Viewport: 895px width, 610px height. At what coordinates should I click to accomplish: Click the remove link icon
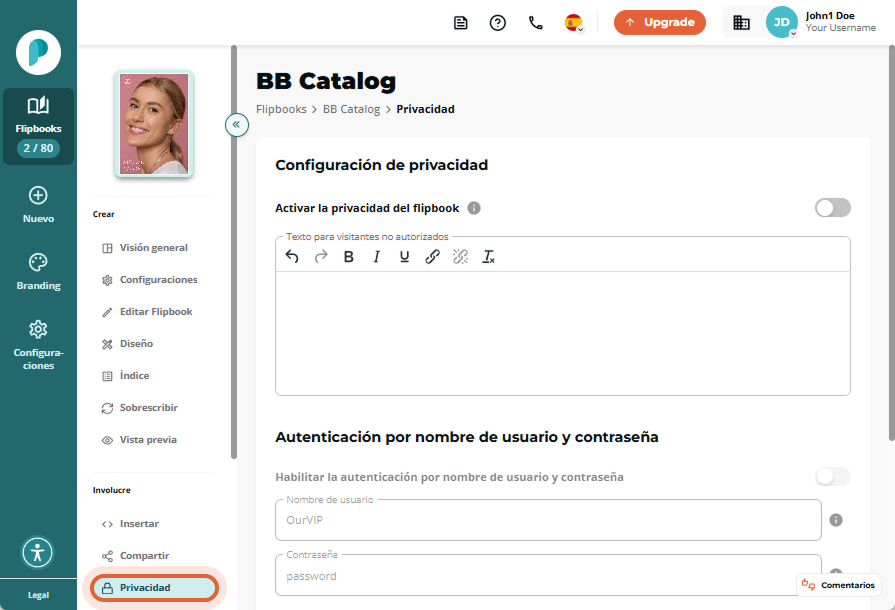[x=460, y=257]
